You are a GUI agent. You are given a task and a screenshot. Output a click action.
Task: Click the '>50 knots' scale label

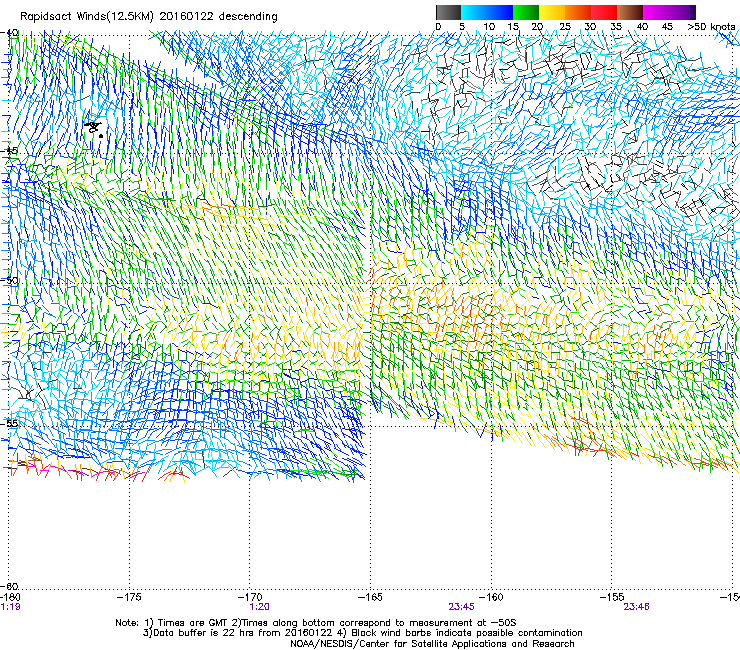(711, 27)
